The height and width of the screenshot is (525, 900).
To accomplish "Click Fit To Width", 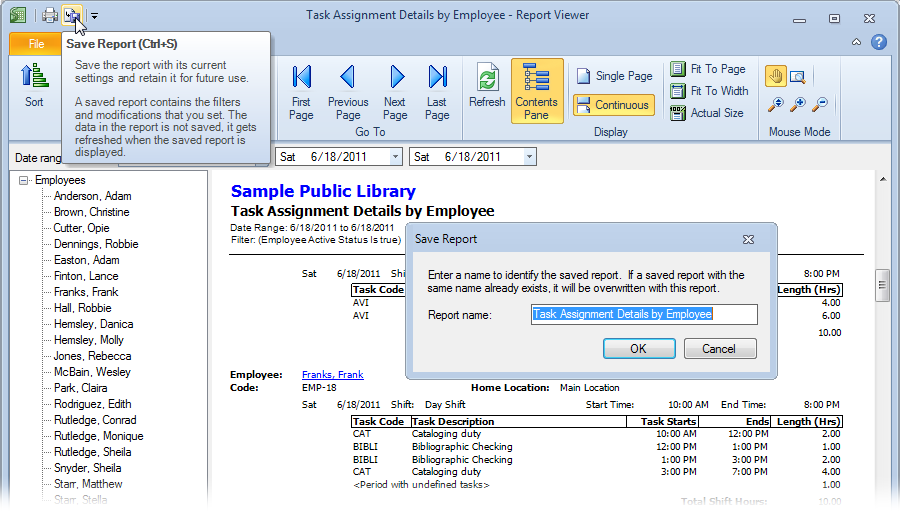I will (709, 91).
